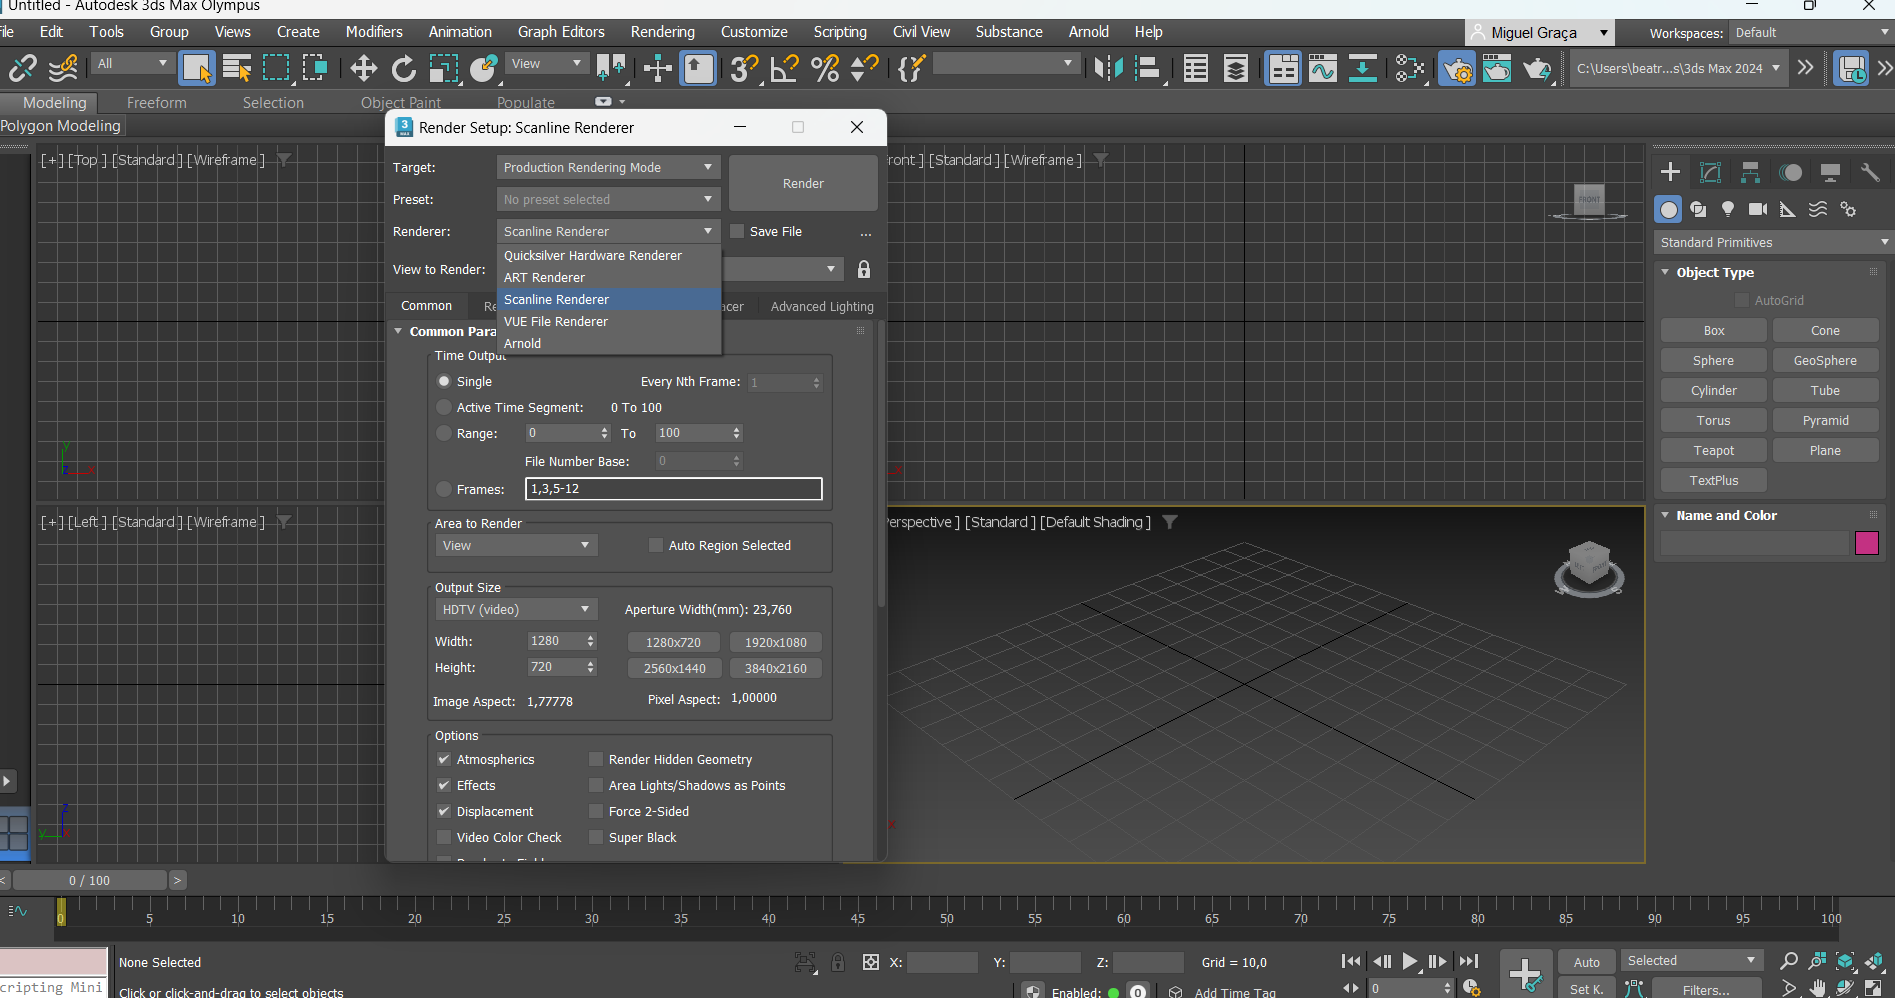Click the Render button
The width and height of the screenshot is (1895, 998).
point(803,183)
